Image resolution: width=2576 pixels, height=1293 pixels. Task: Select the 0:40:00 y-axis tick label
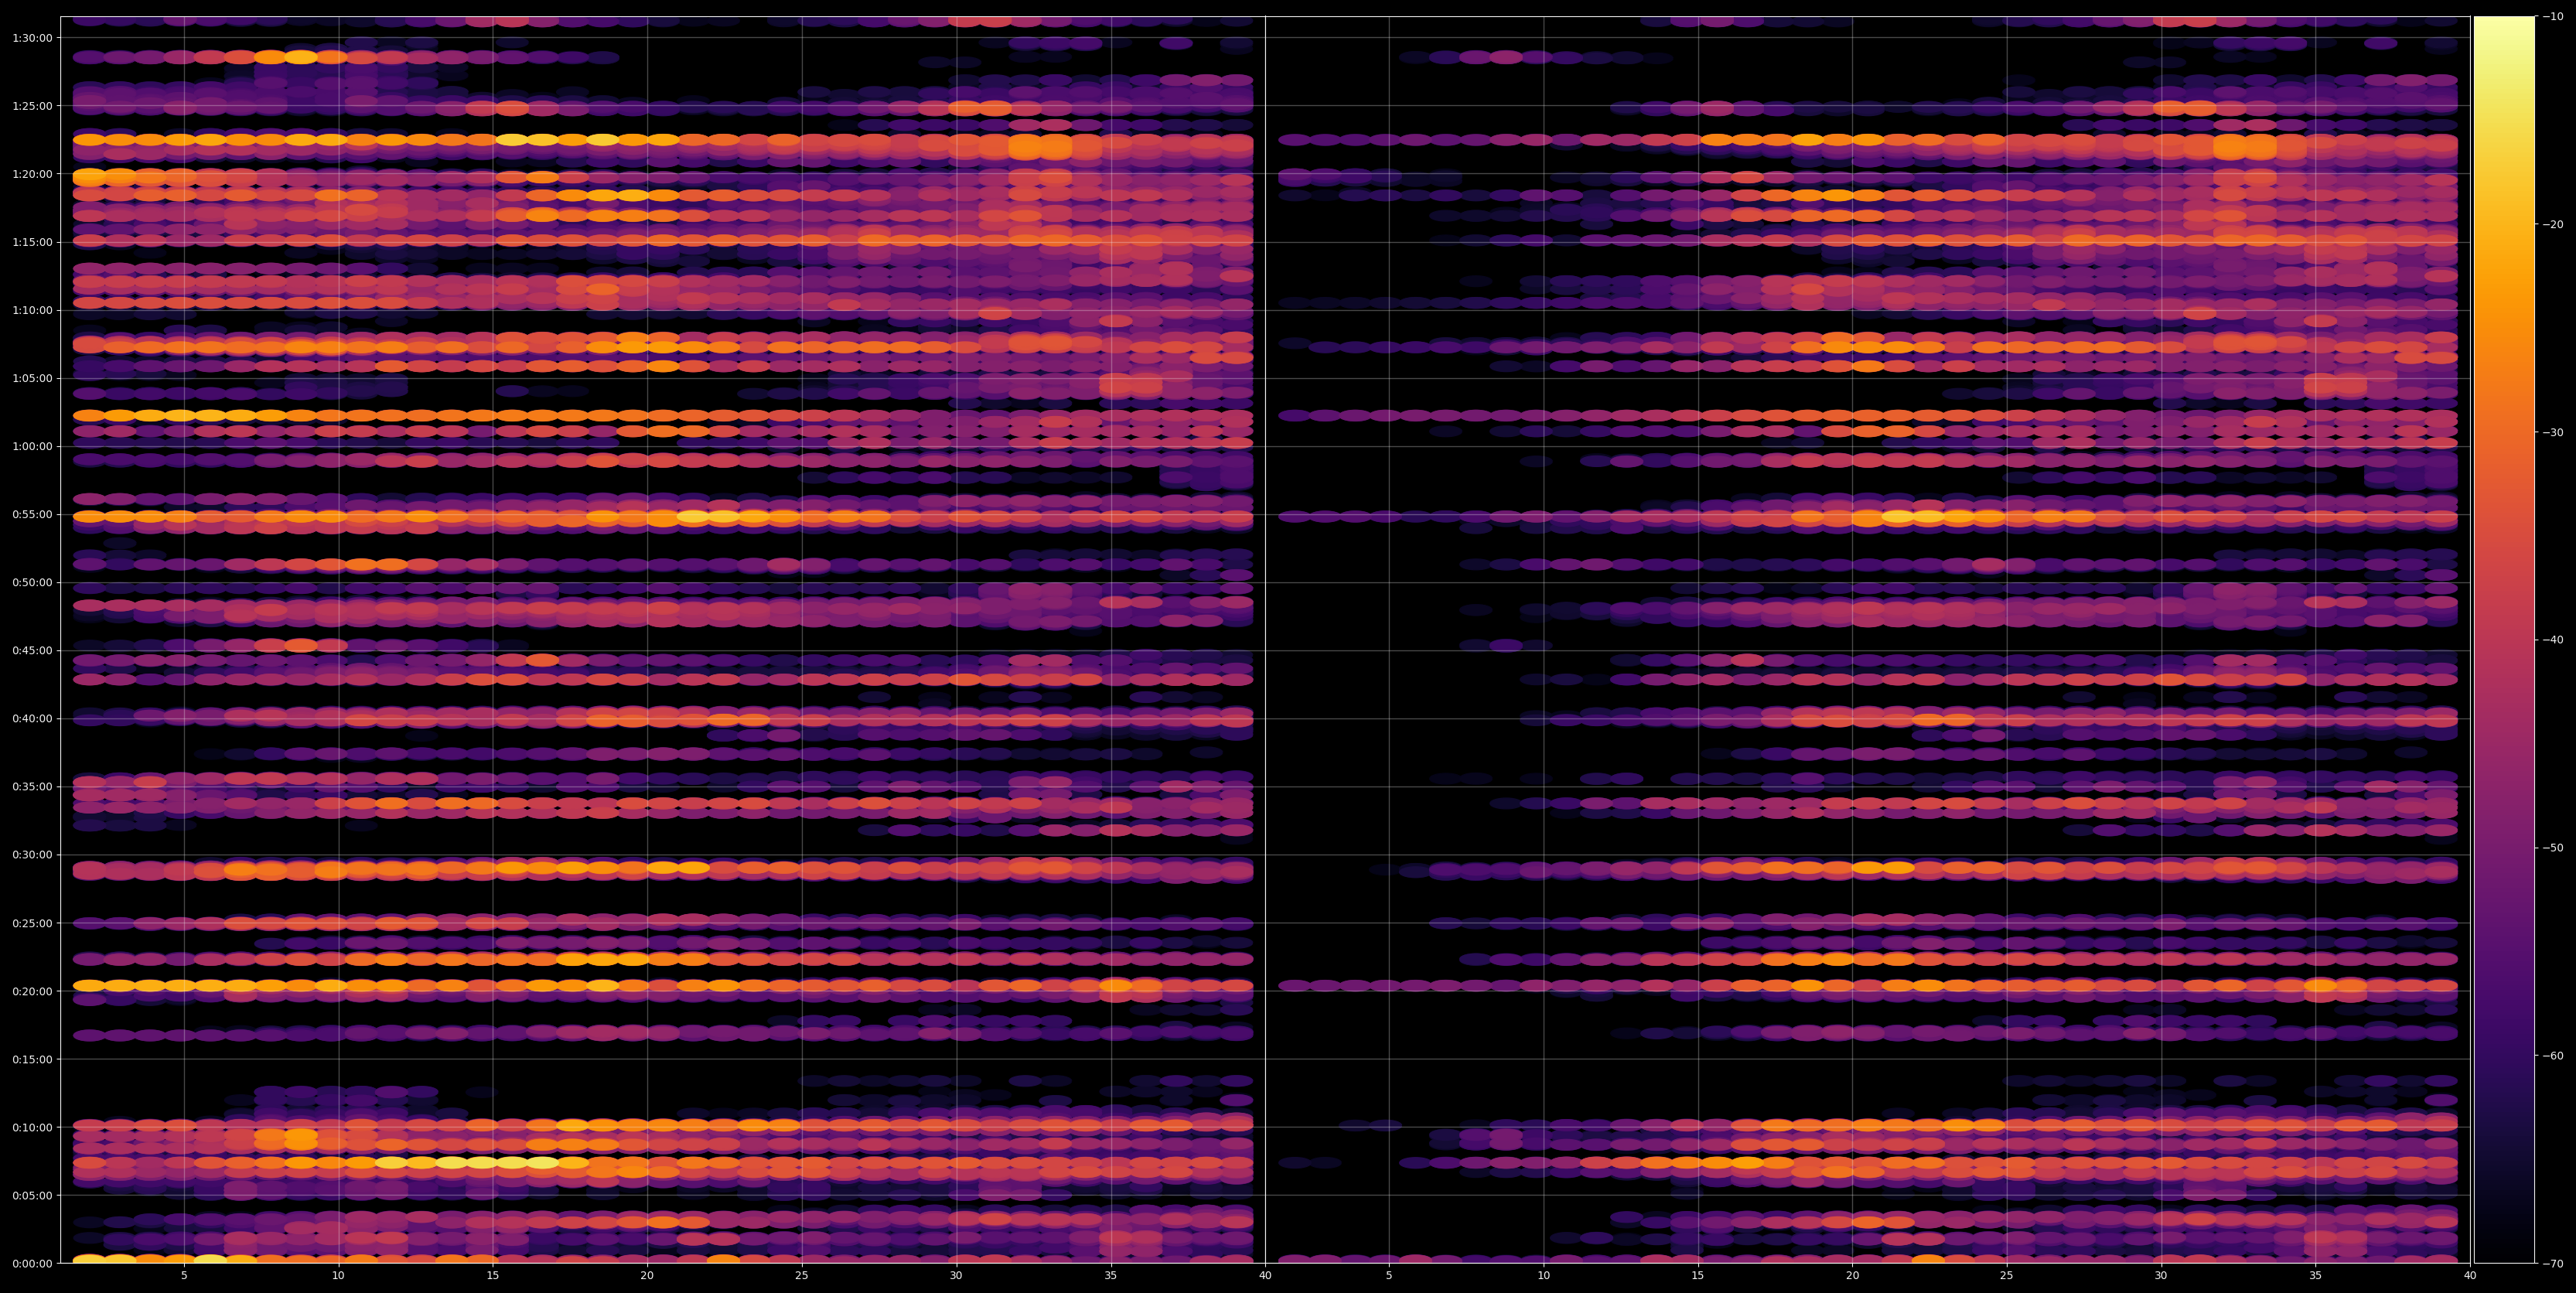point(32,718)
